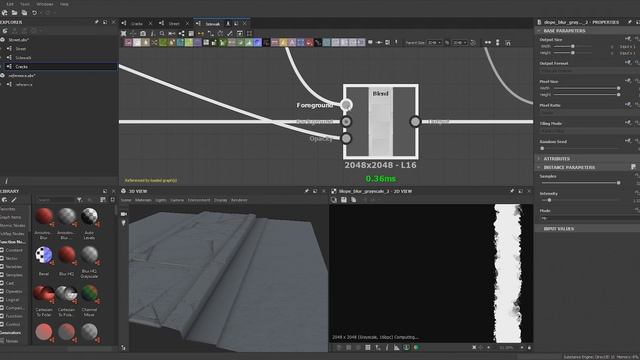Click the copy icon in 2D view toolbar

(x=353, y=200)
